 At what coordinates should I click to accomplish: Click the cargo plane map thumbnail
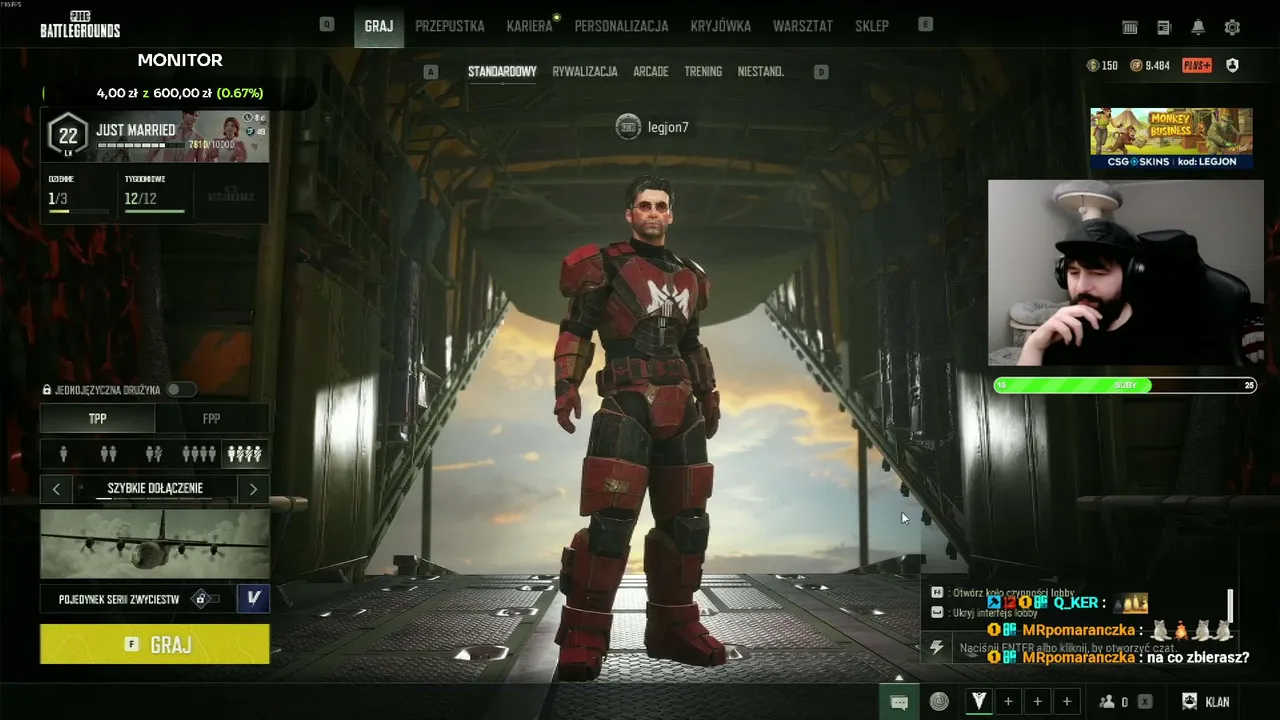(155, 544)
